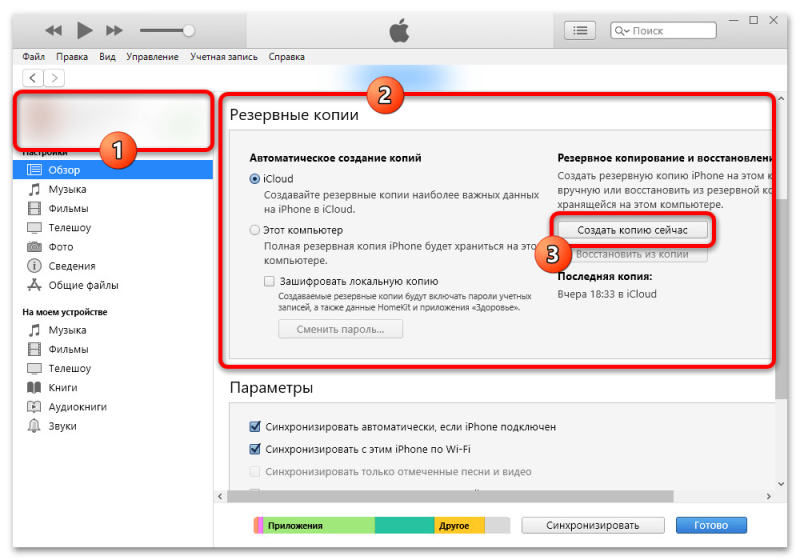Click the play button

pos(84,31)
